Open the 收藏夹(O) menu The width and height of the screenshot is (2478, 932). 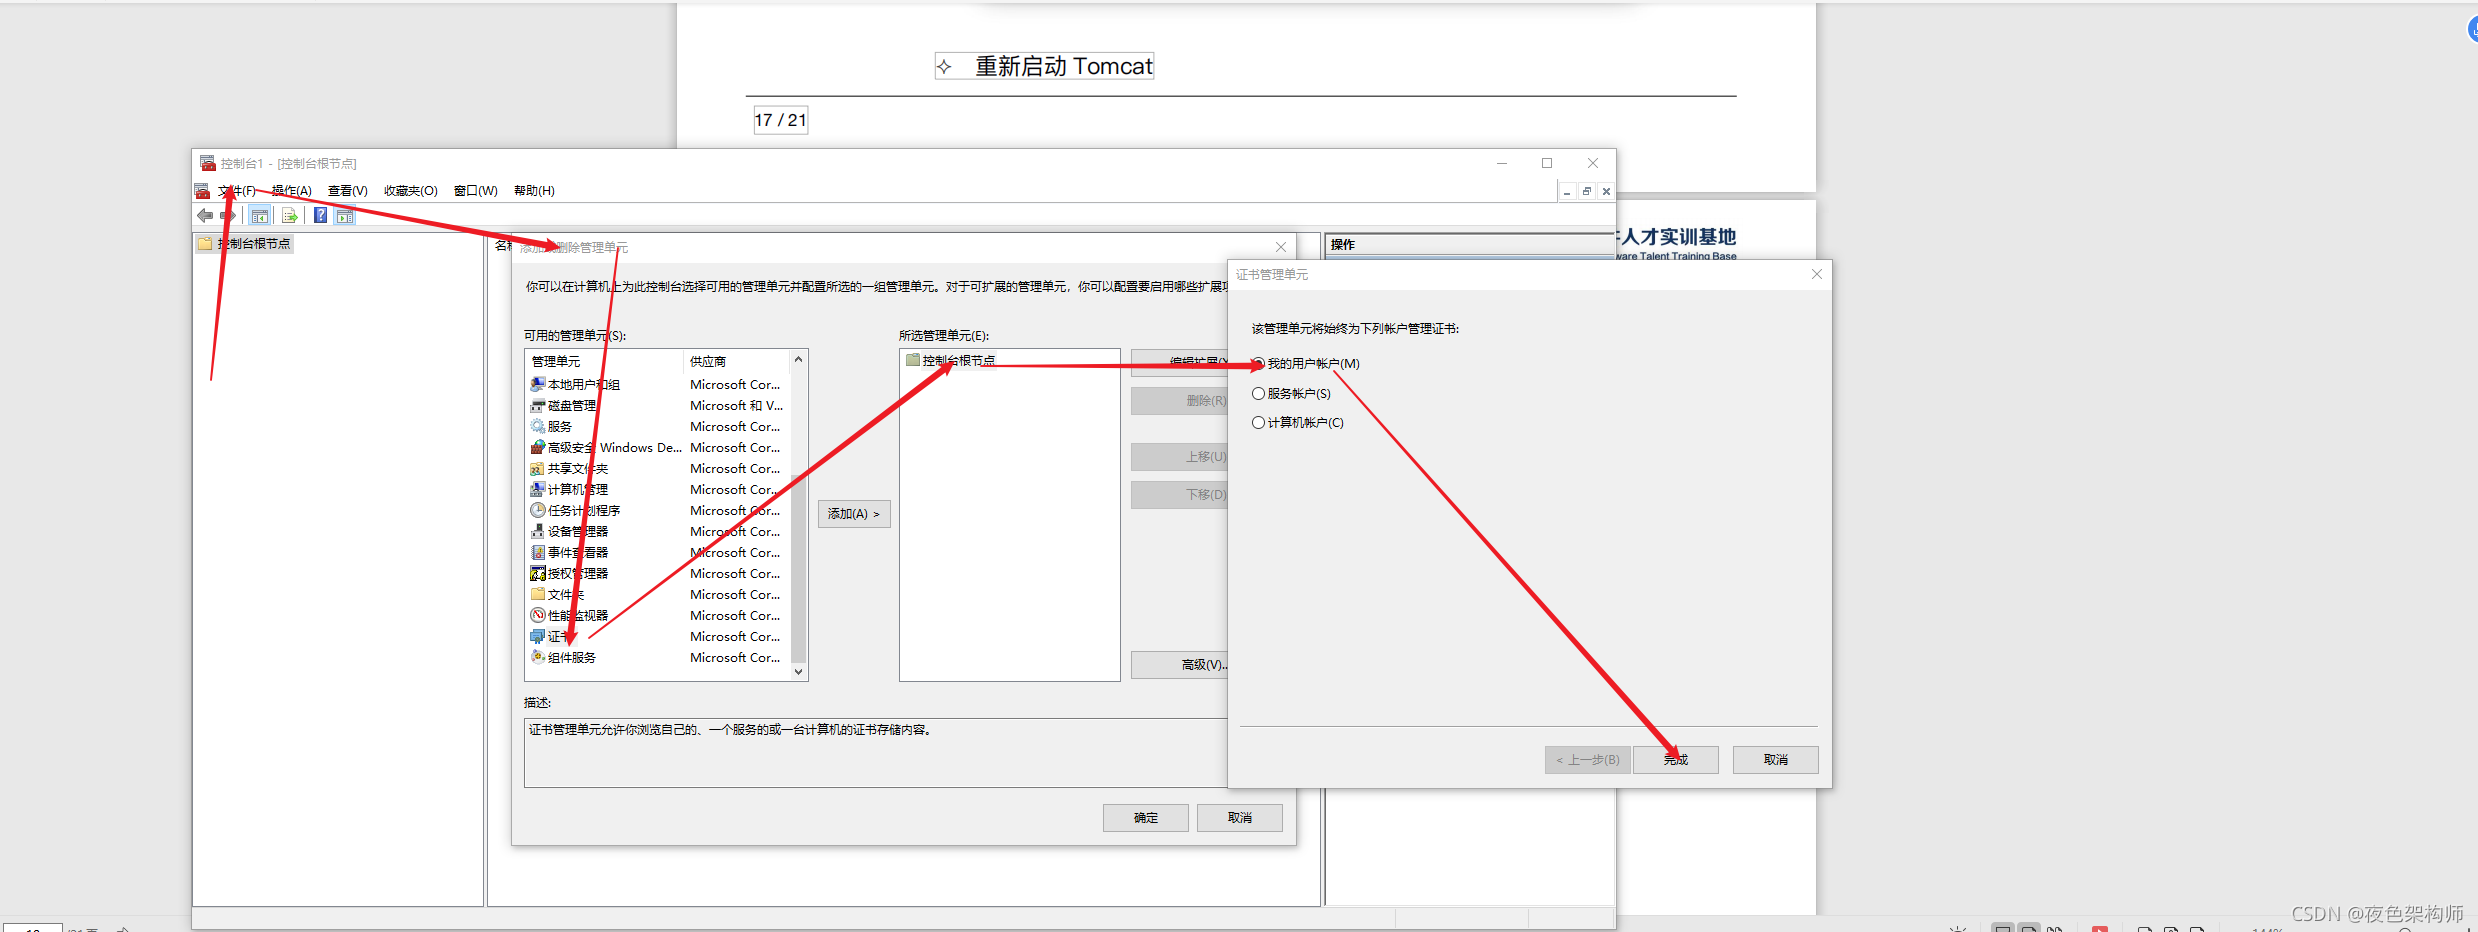(x=411, y=191)
